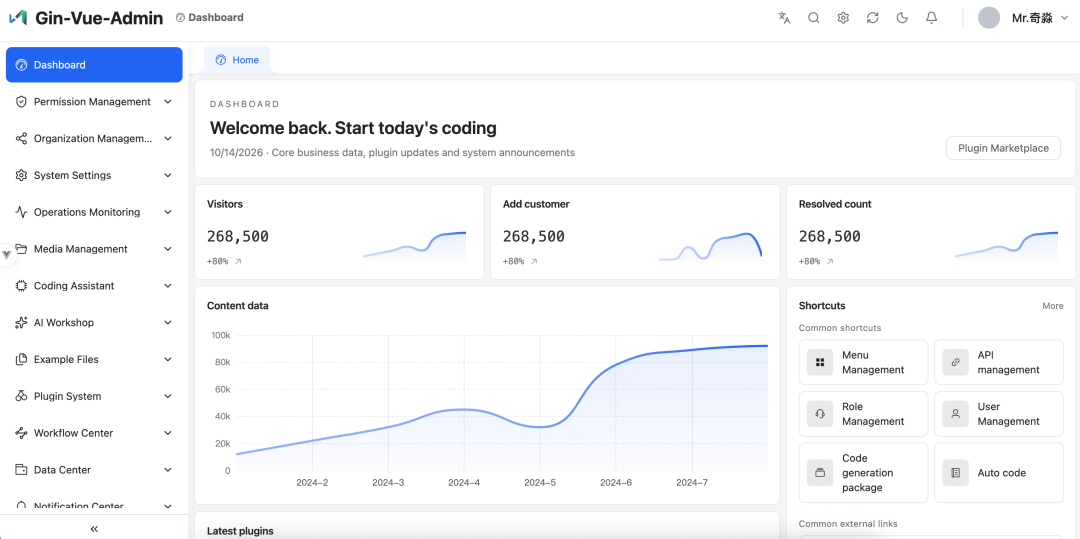The width and height of the screenshot is (1080, 539).
Task: Click the Resolved count sparkline chart
Action: click(1006, 246)
